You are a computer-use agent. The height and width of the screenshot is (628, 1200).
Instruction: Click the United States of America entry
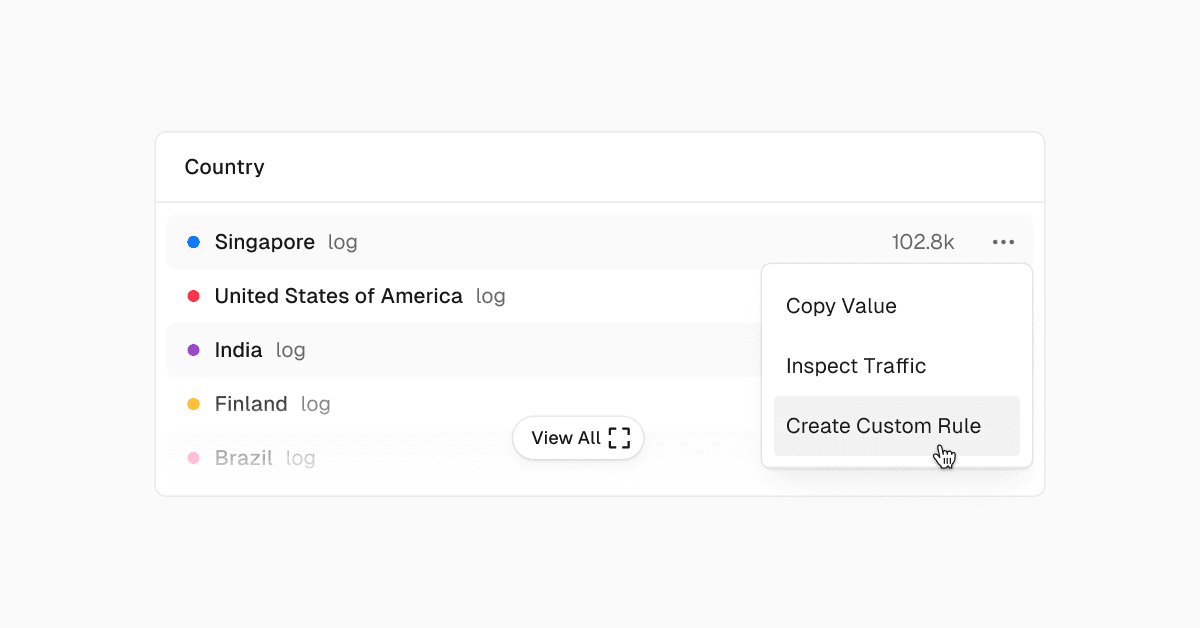click(x=338, y=296)
